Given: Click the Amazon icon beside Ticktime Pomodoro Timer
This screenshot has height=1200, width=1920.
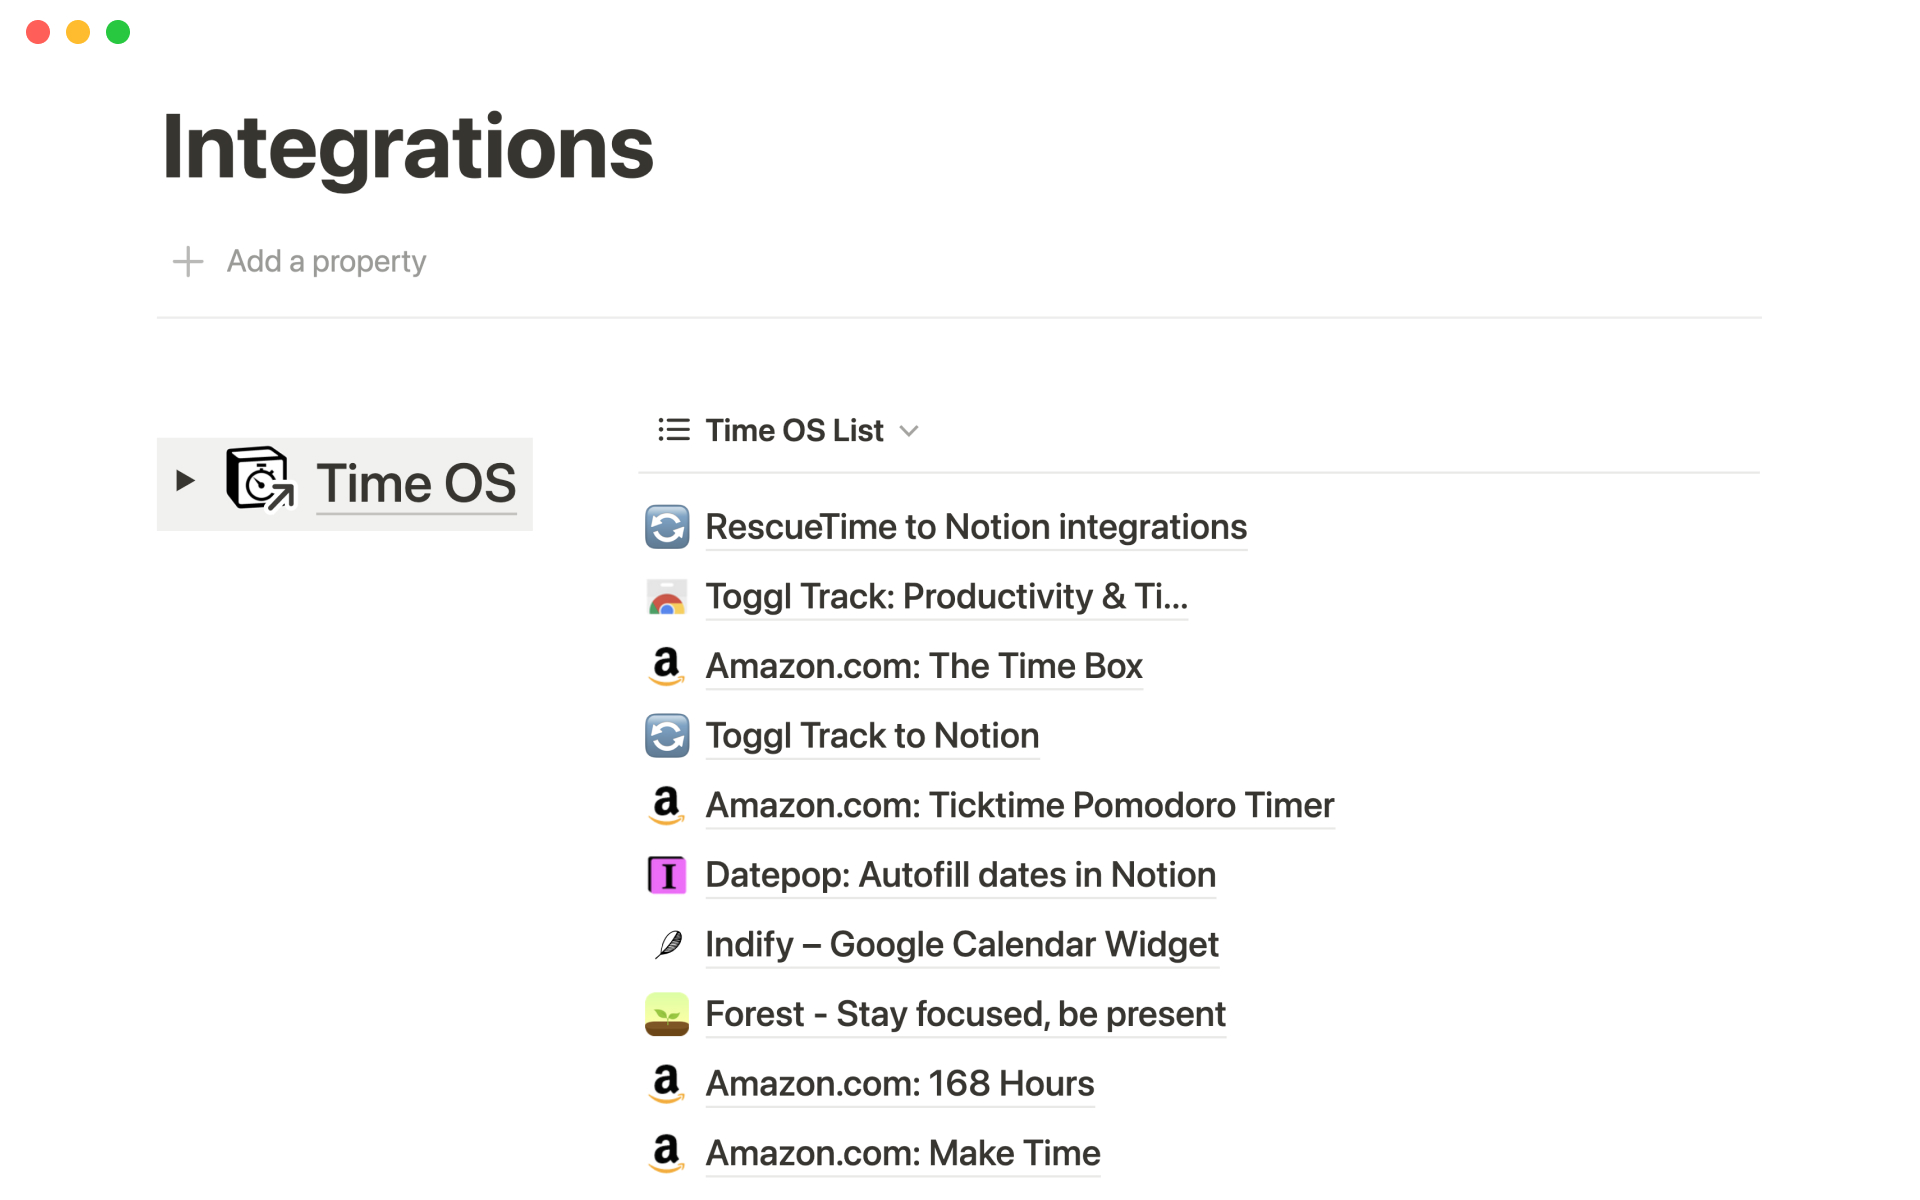Looking at the screenshot, I should 667,805.
